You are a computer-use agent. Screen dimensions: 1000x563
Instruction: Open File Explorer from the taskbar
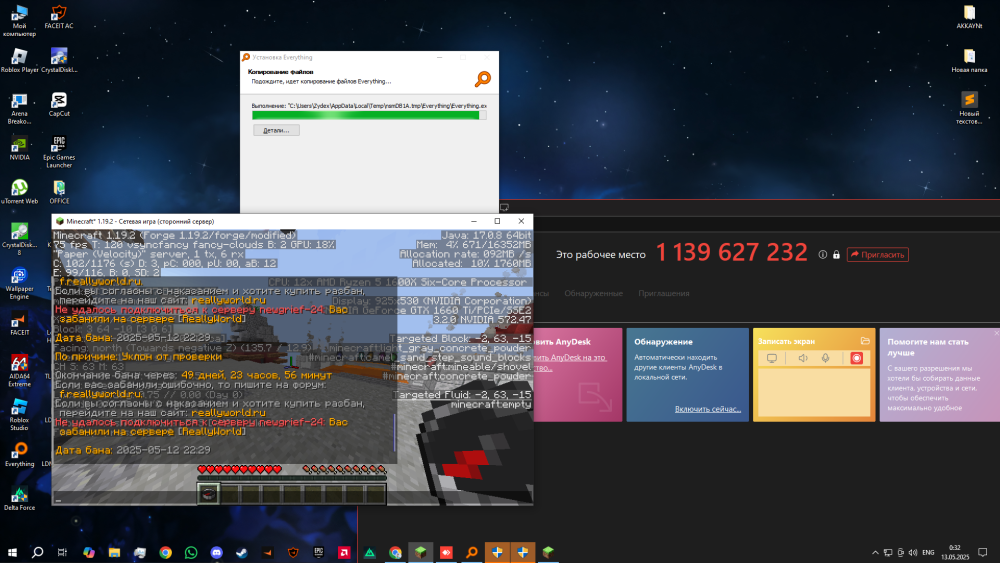114,552
